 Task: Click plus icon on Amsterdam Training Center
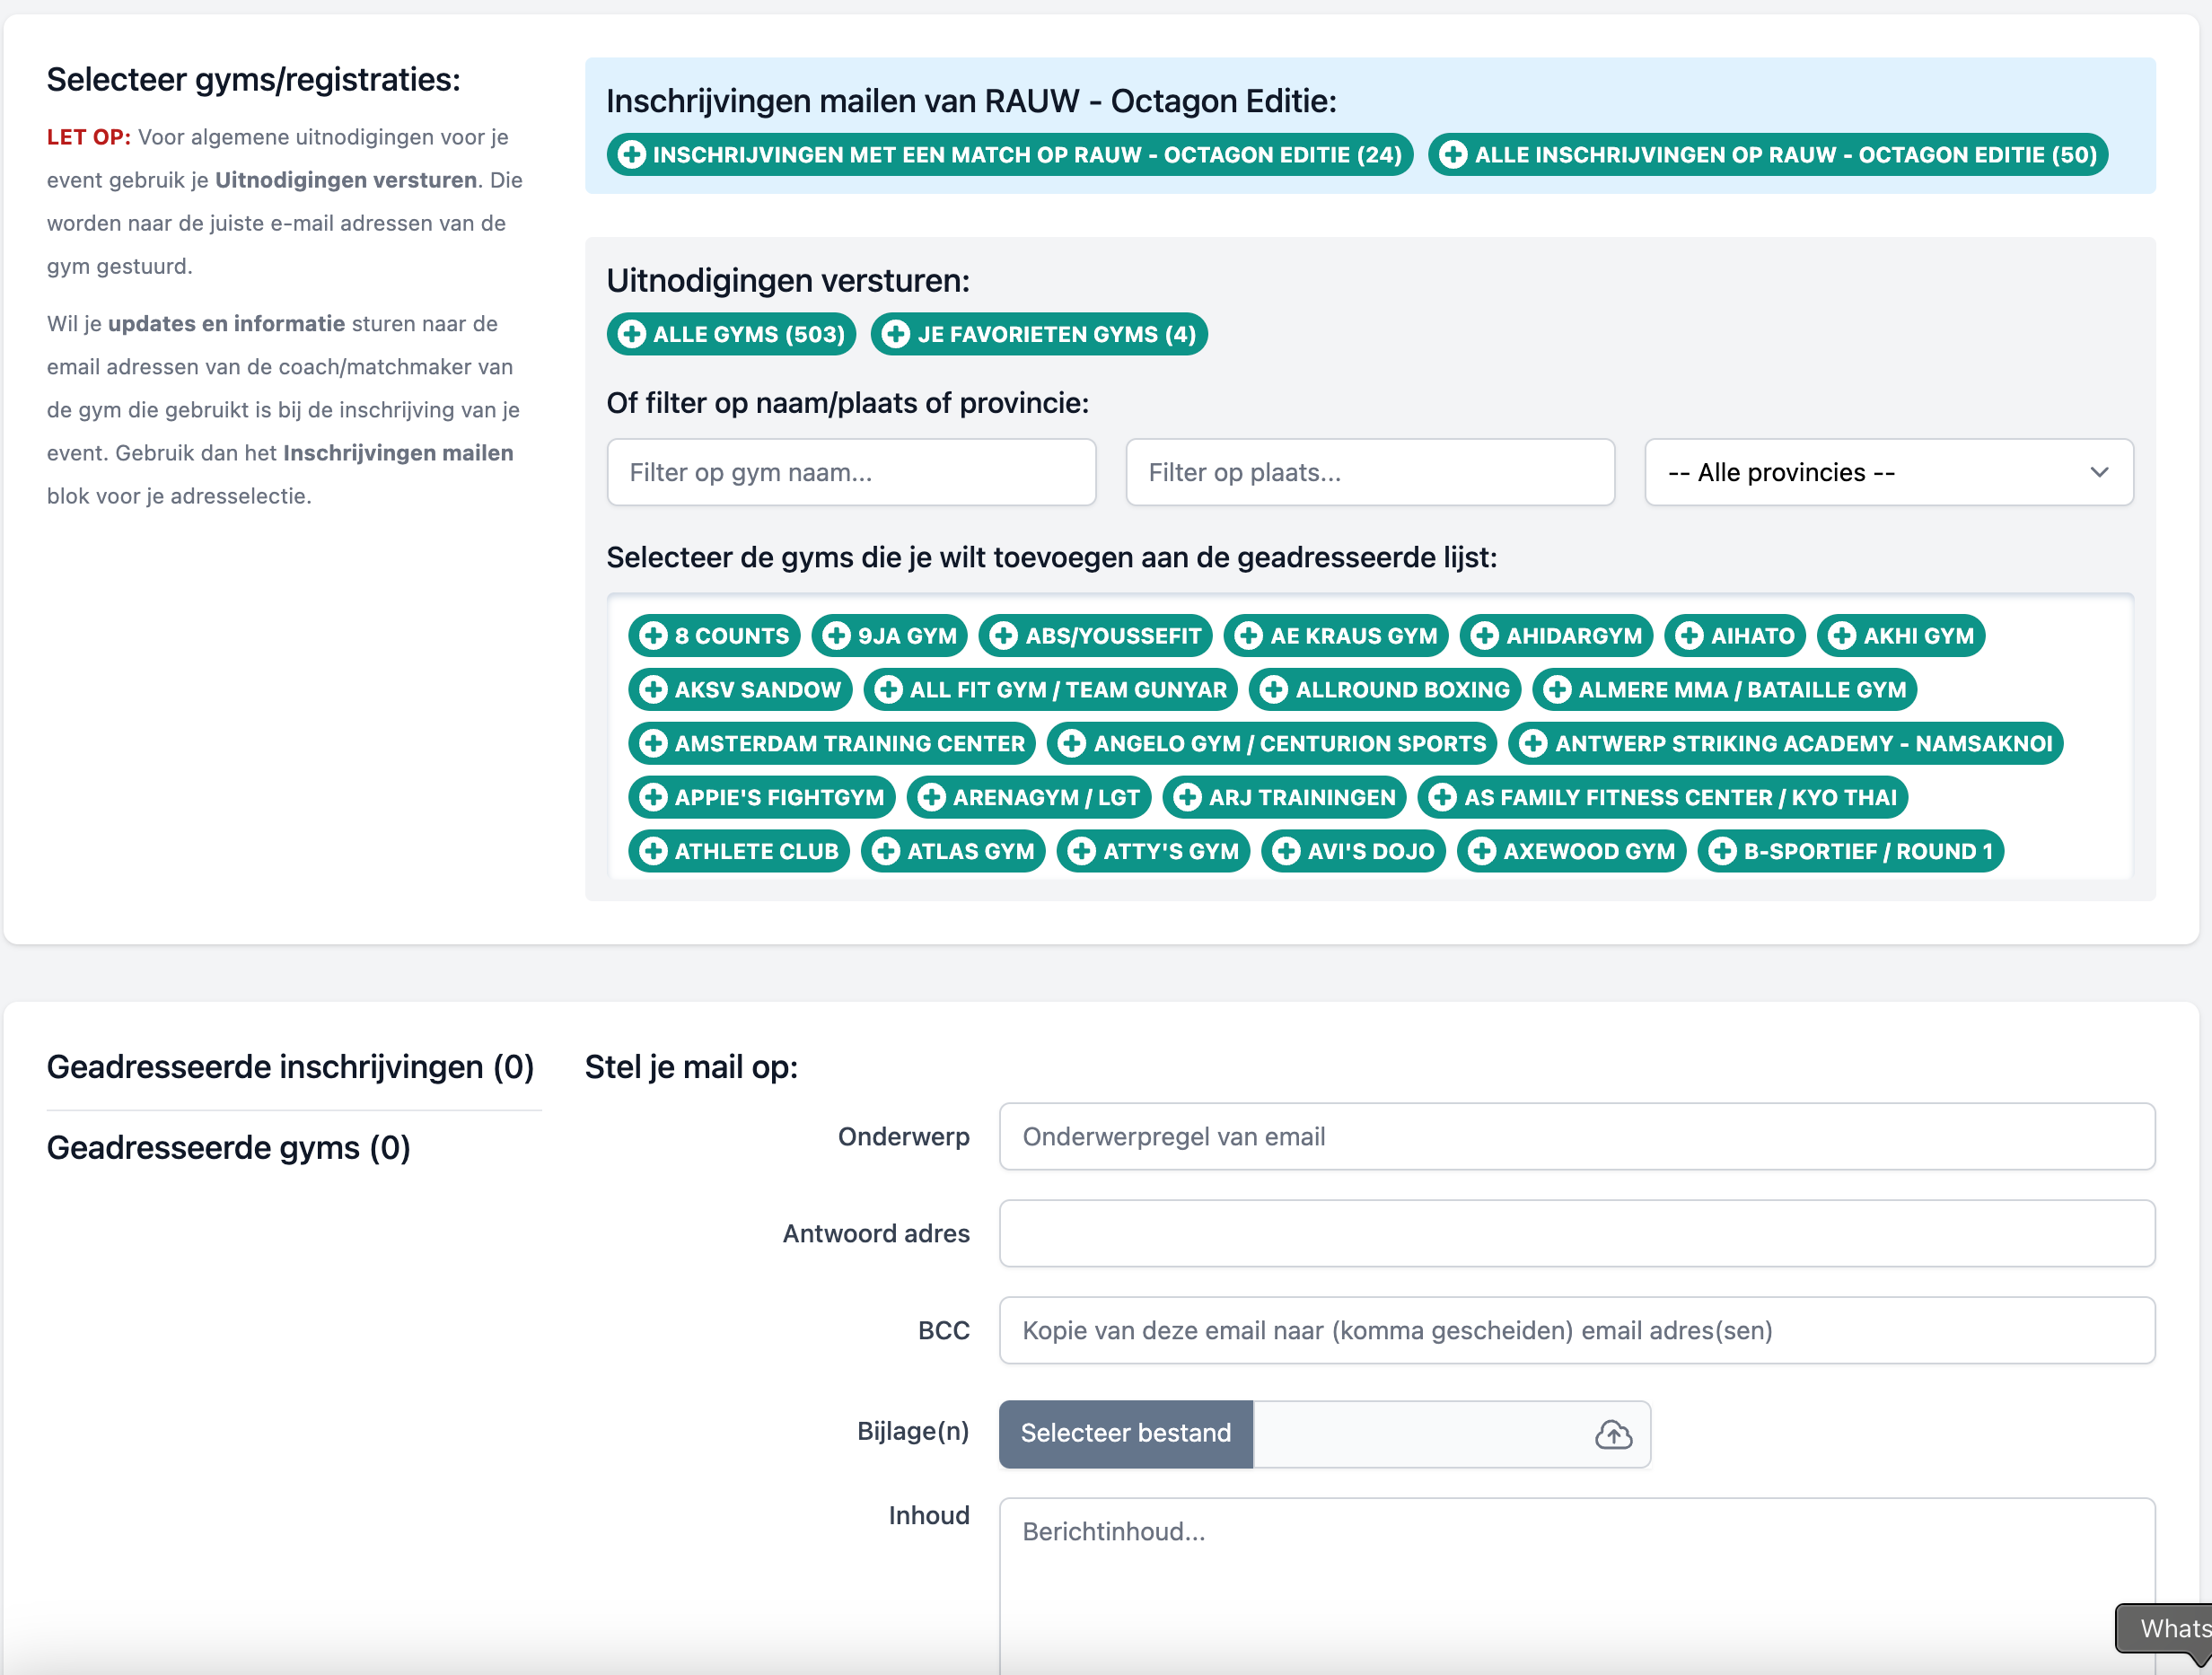tap(653, 744)
